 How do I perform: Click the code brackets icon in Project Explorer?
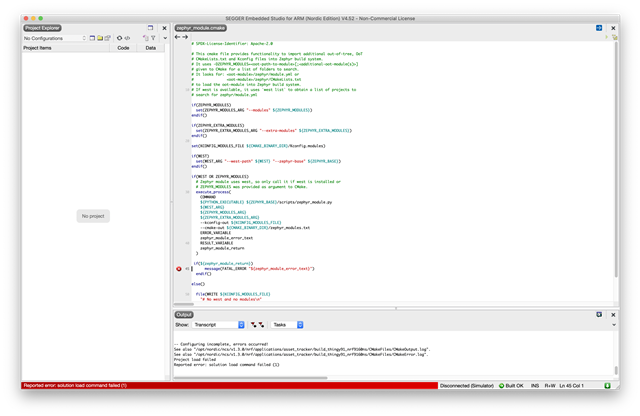click(x=127, y=38)
